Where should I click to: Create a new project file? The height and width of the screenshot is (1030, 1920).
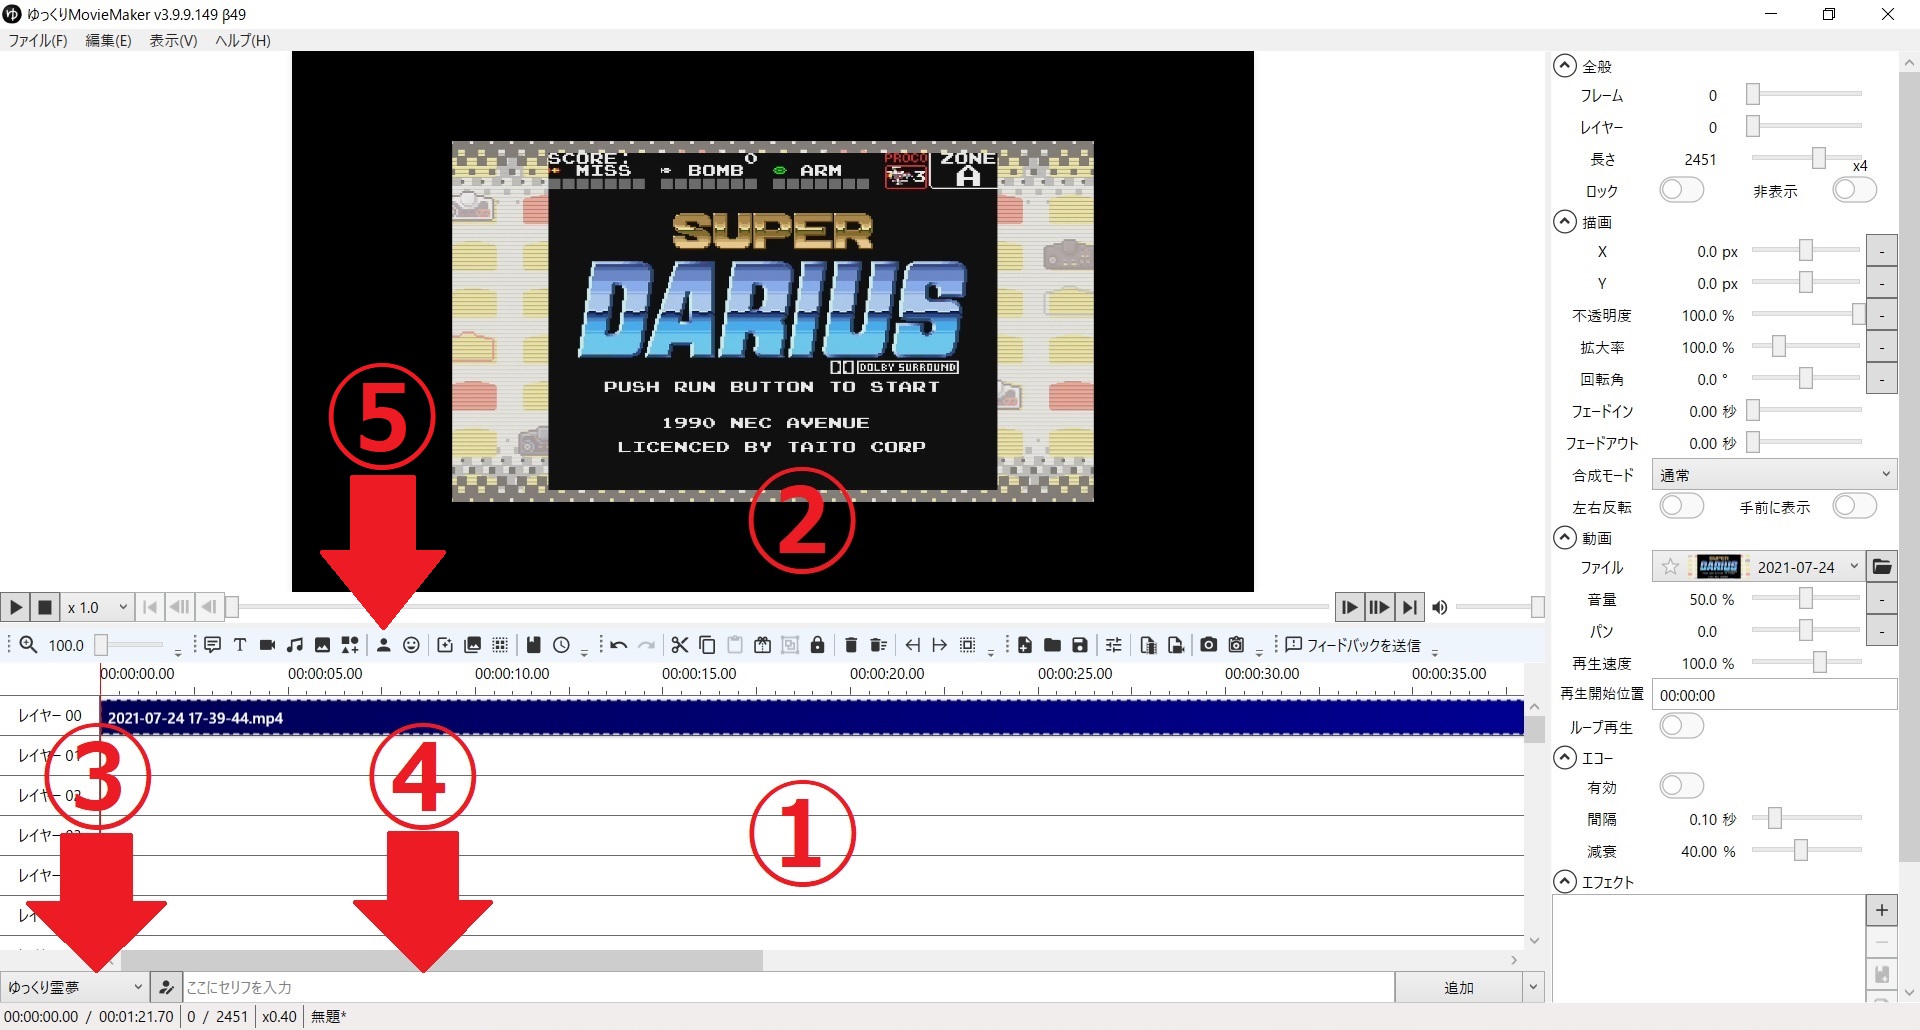(x=1025, y=645)
